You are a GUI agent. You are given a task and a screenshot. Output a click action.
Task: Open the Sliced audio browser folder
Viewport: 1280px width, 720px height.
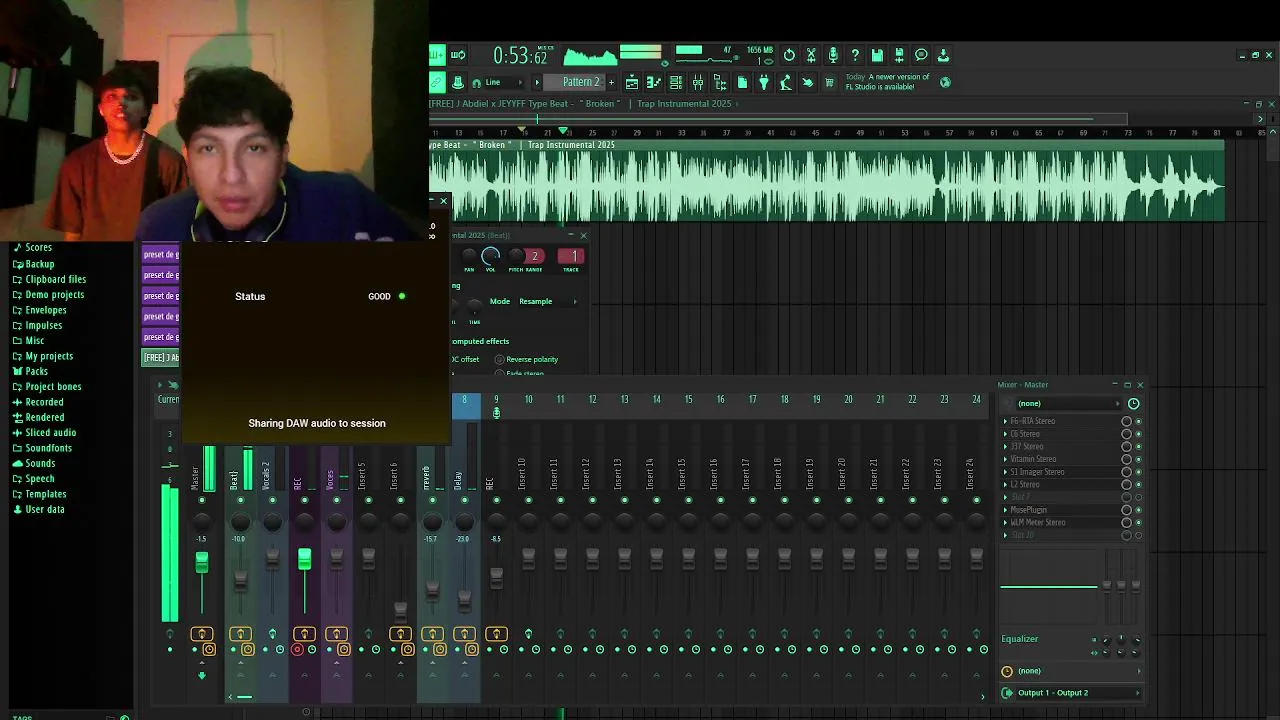tap(50, 433)
